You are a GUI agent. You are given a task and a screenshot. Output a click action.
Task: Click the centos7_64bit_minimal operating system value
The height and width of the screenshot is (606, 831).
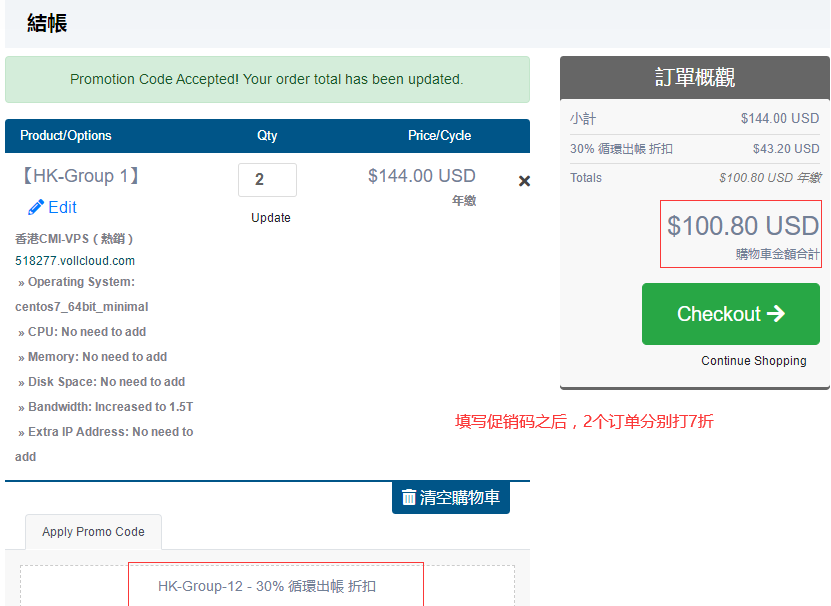tap(82, 307)
